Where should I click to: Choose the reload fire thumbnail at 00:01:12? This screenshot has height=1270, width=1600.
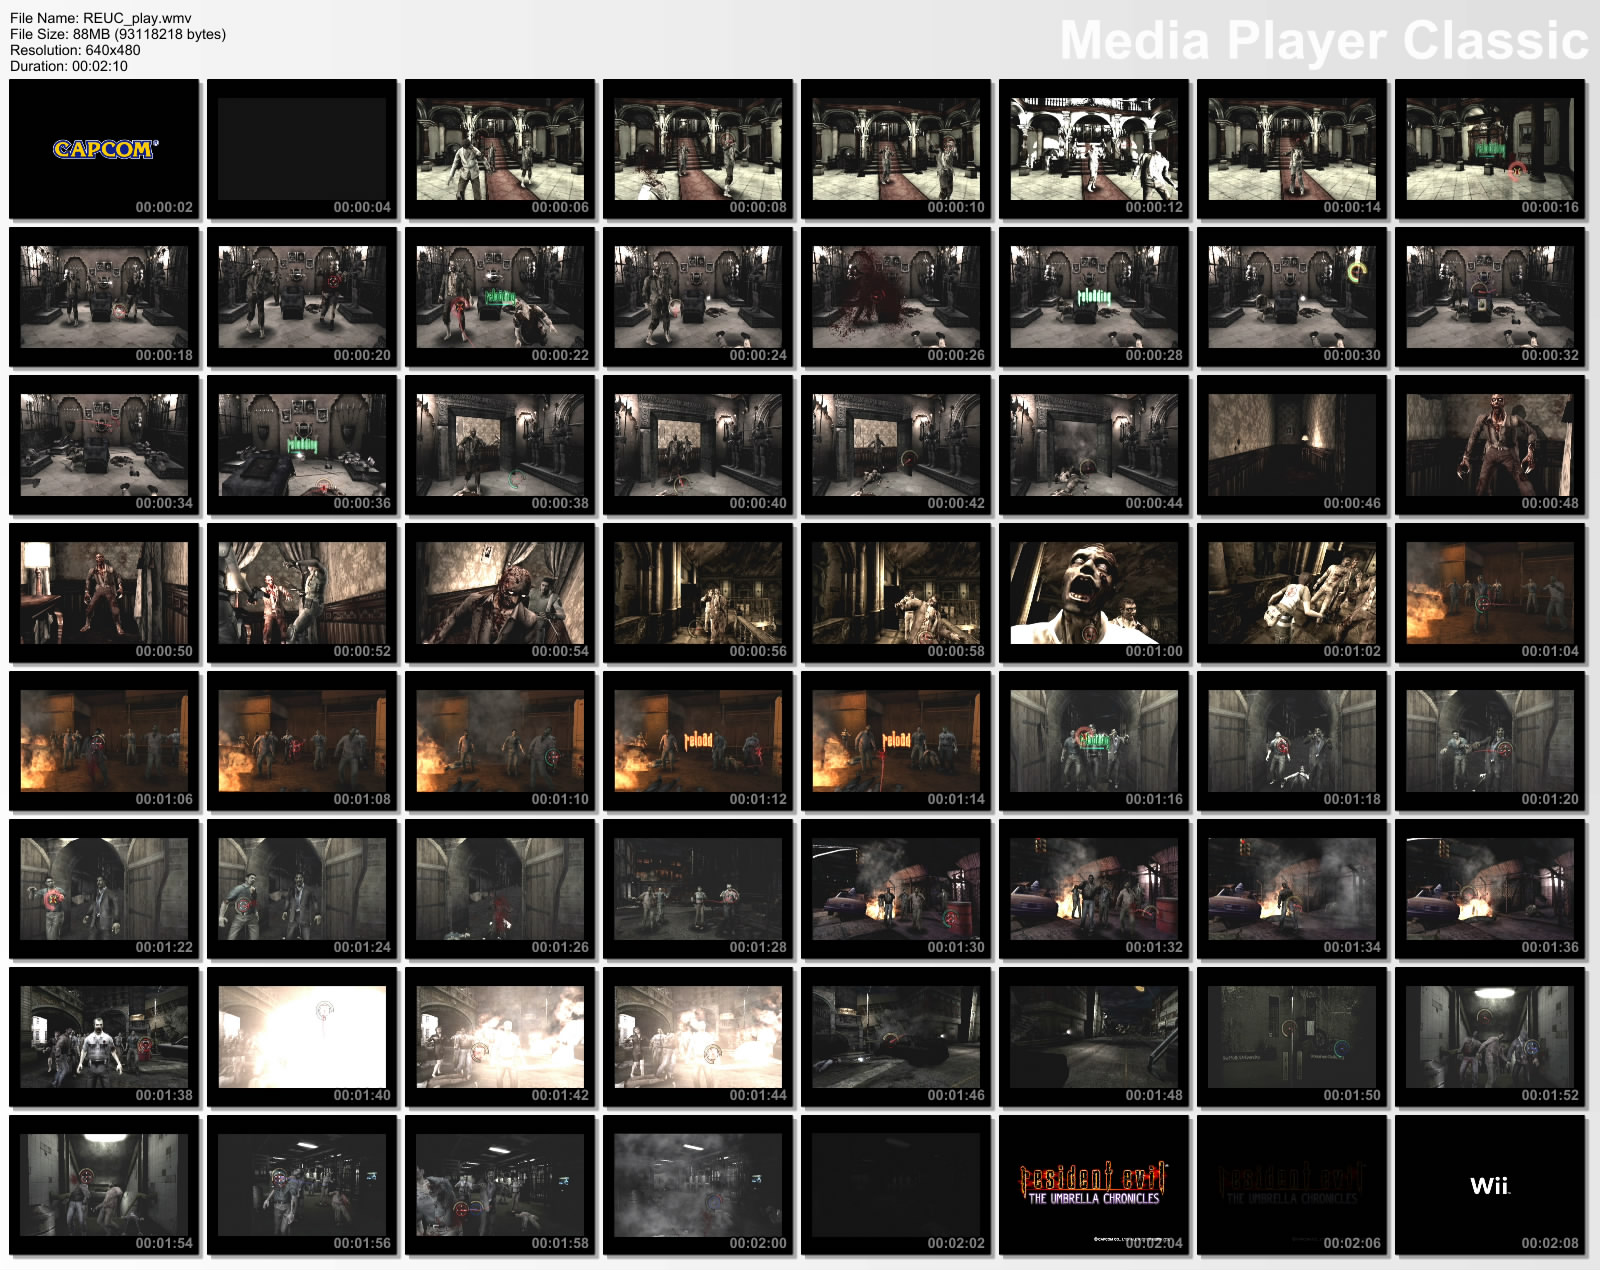coord(698,741)
